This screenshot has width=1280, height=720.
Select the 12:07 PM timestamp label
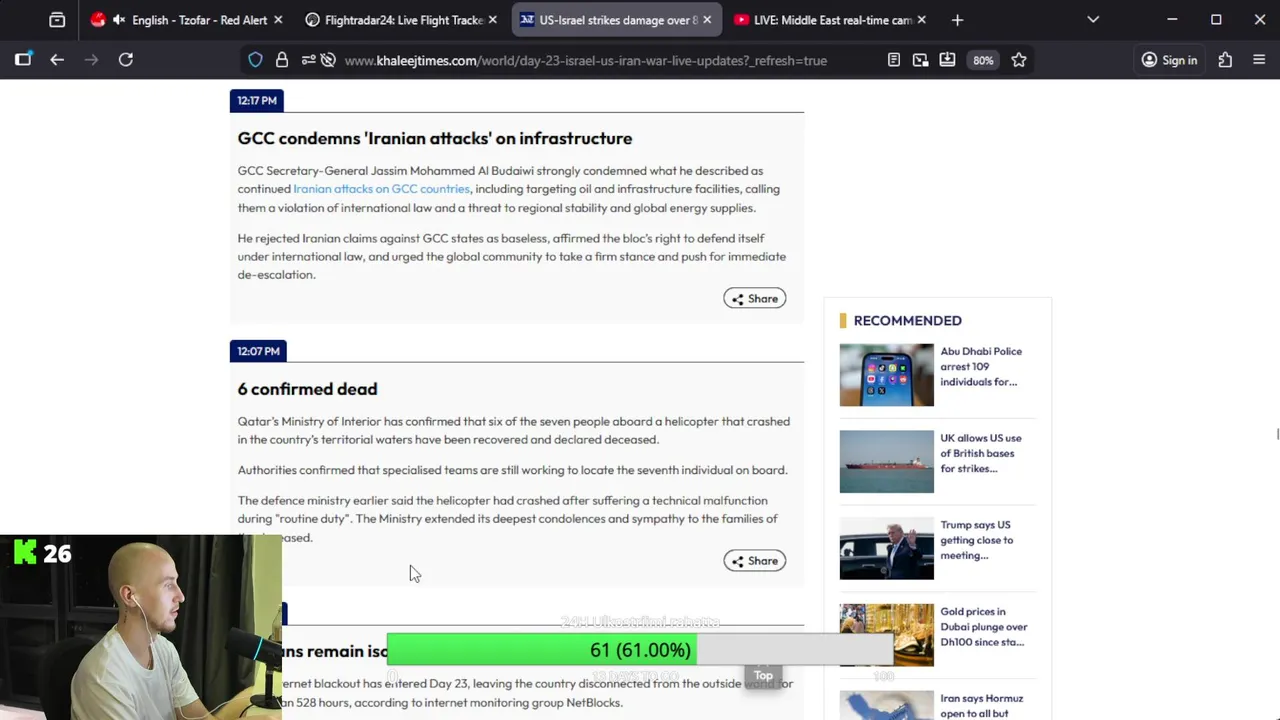tap(258, 351)
